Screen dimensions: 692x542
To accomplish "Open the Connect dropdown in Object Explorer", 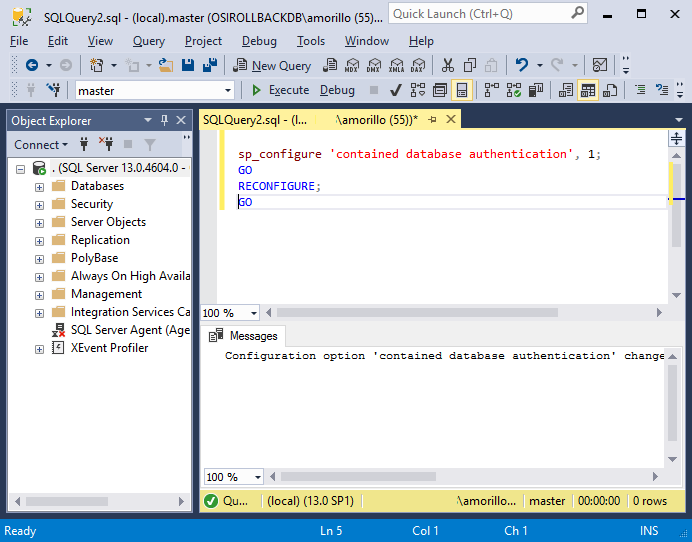I will coord(41,145).
